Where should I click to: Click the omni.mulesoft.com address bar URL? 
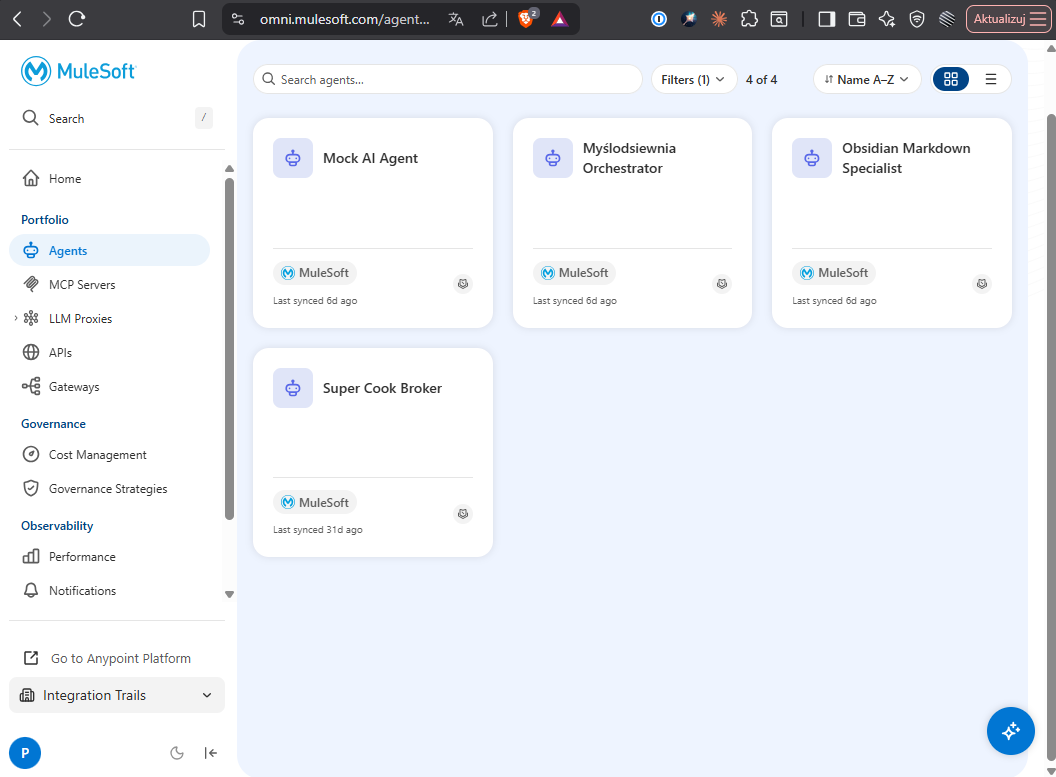tap(344, 19)
